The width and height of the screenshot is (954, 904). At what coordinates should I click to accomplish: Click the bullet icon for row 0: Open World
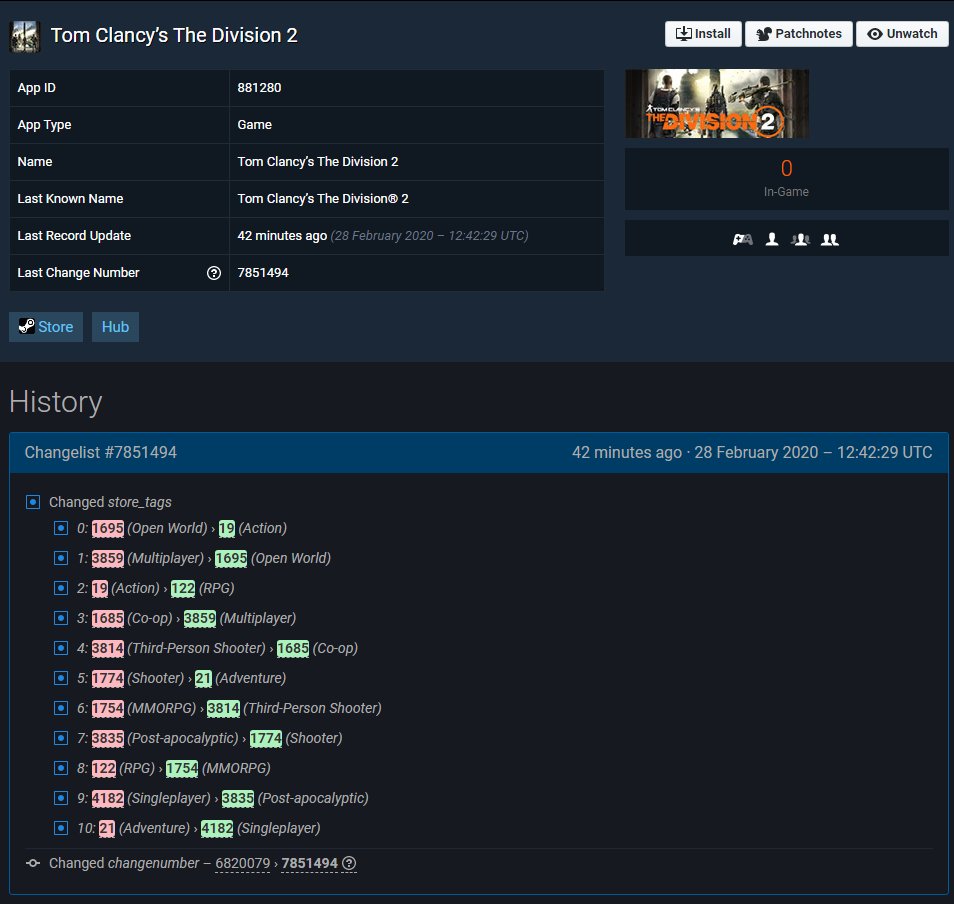click(x=61, y=528)
